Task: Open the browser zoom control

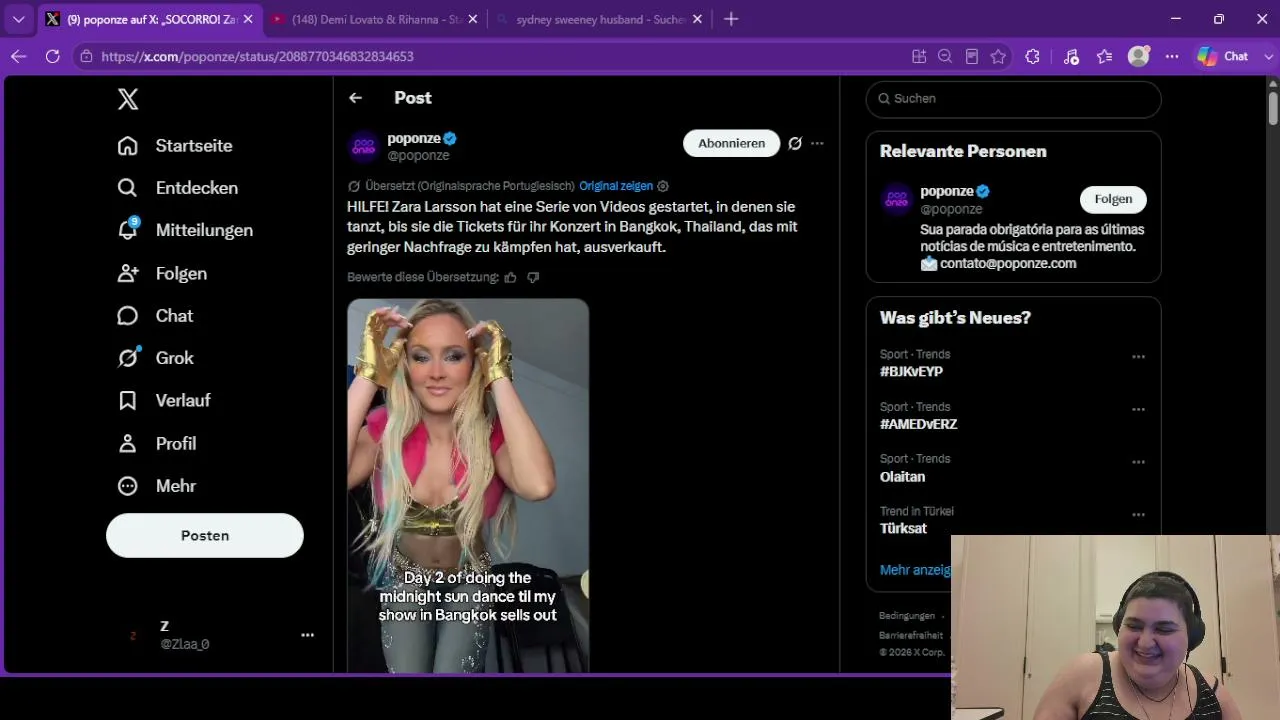Action: point(945,57)
